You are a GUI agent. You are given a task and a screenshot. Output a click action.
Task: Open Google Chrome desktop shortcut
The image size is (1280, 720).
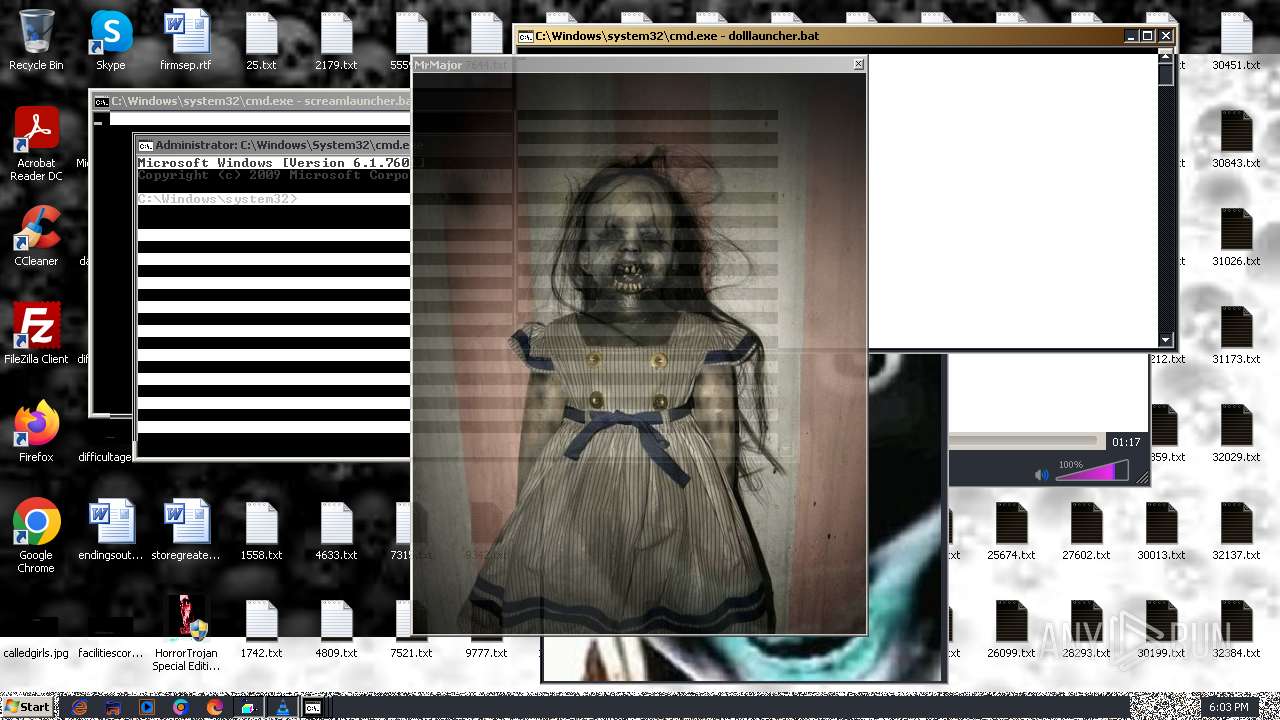pyautogui.click(x=36, y=536)
